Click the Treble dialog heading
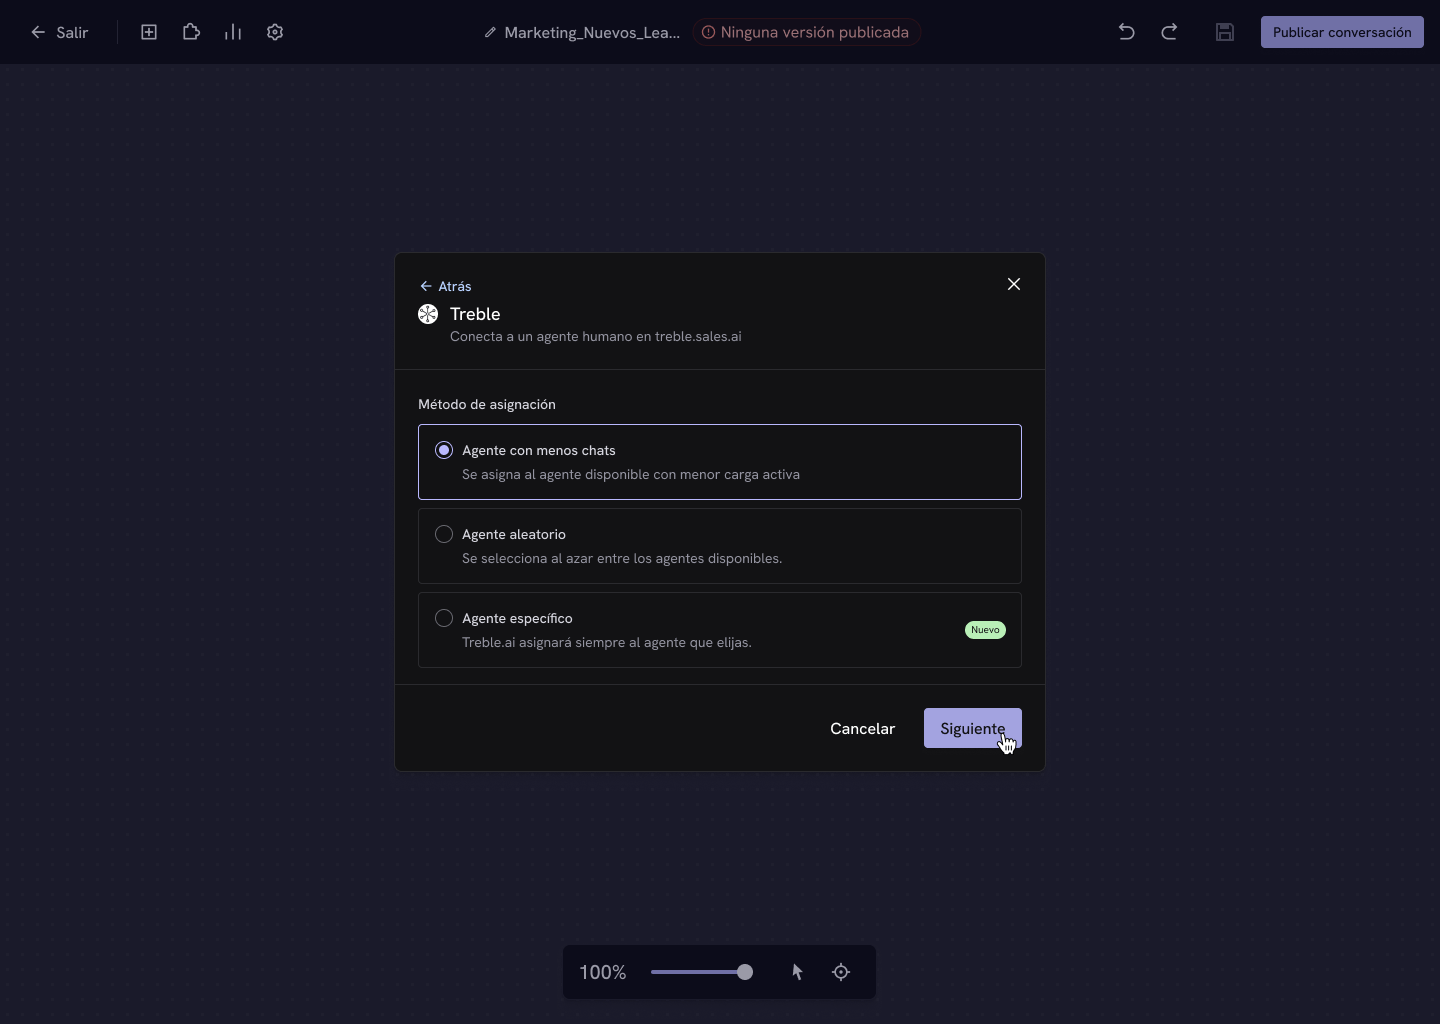1440x1024 pixels. click(x=475, y=314)
